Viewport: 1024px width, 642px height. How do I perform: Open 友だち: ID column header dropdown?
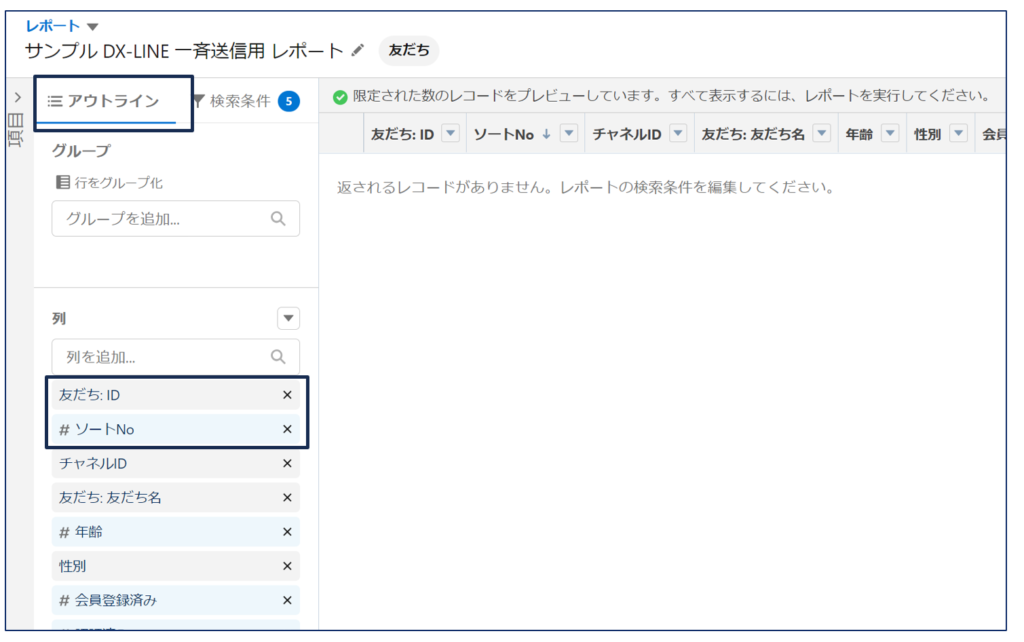(449, 134)
